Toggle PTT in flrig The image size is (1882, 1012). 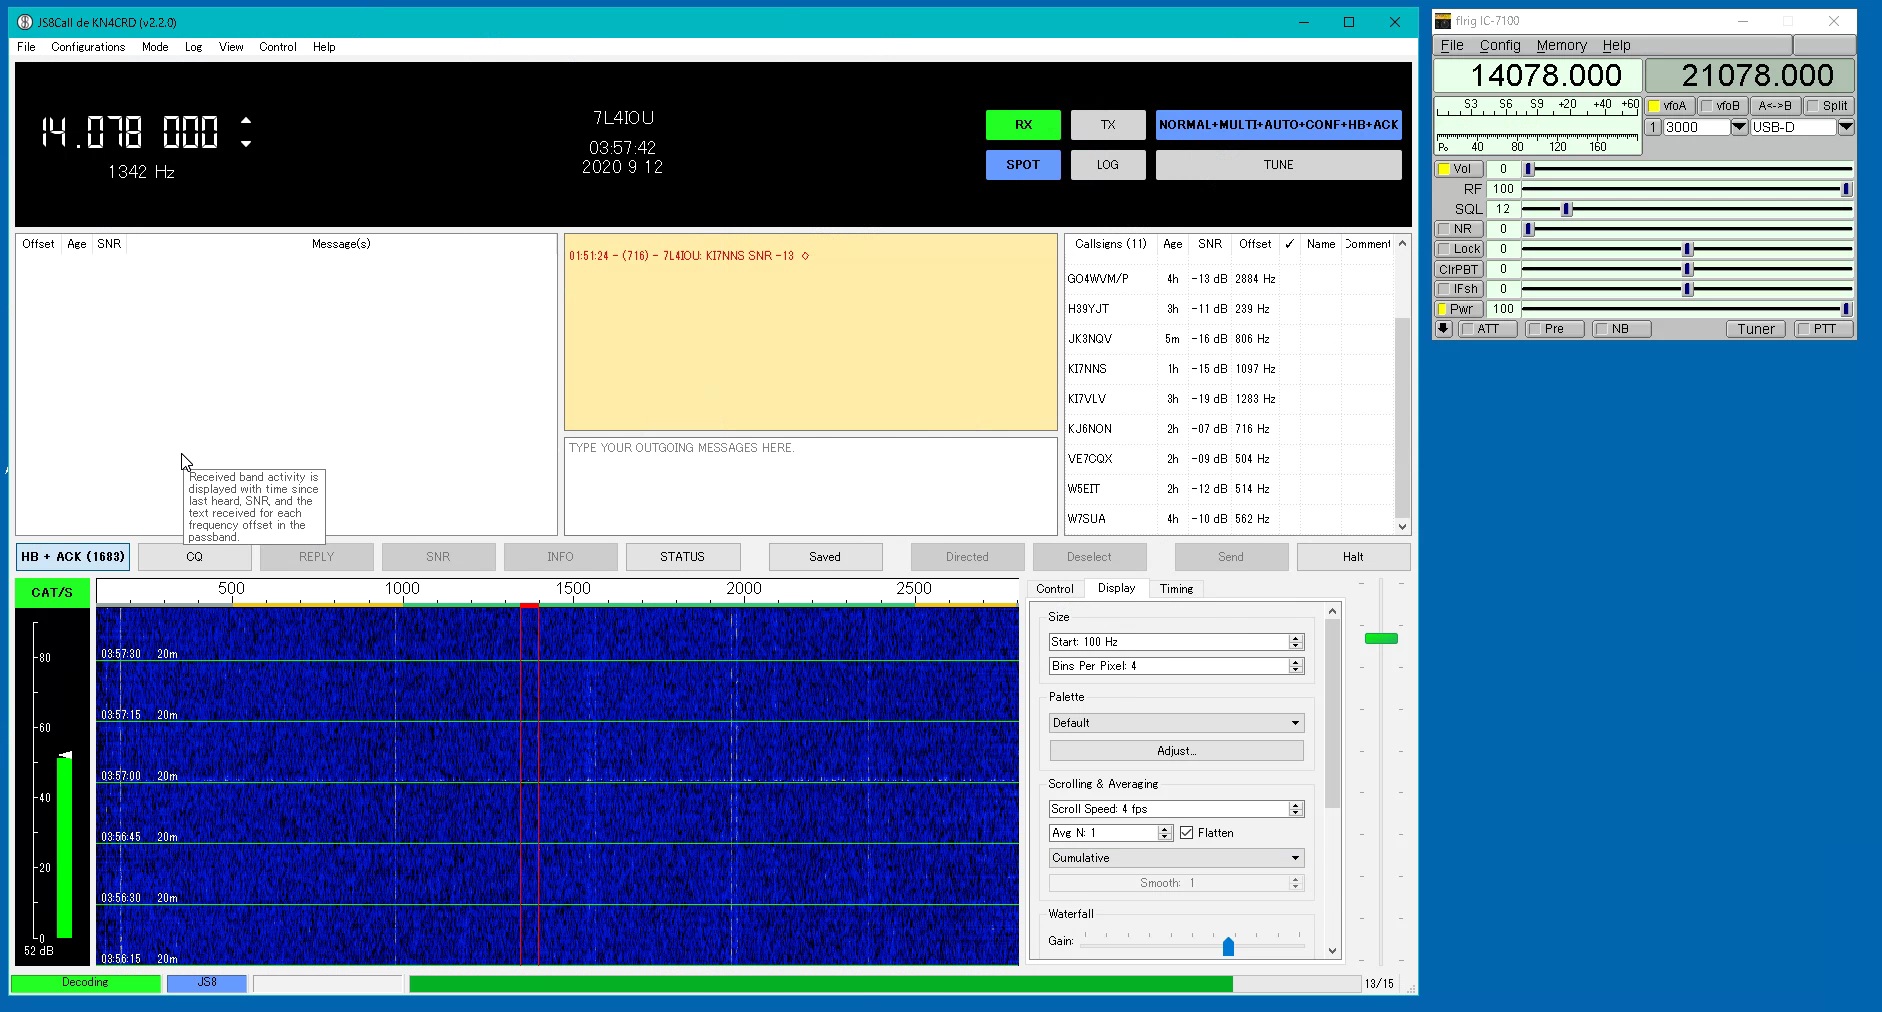click(x=1824, y=329)
